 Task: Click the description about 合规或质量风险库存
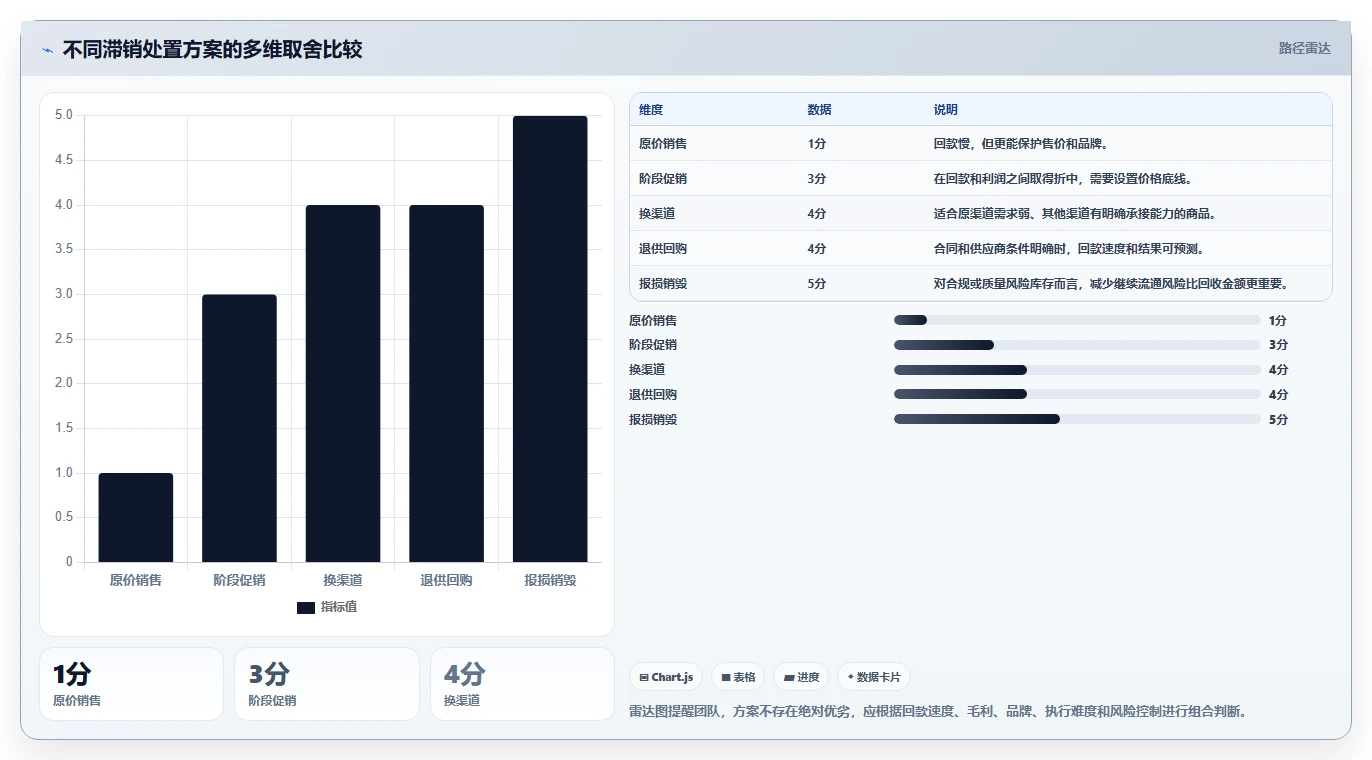pyautogui.click(x=1111, y=284)
